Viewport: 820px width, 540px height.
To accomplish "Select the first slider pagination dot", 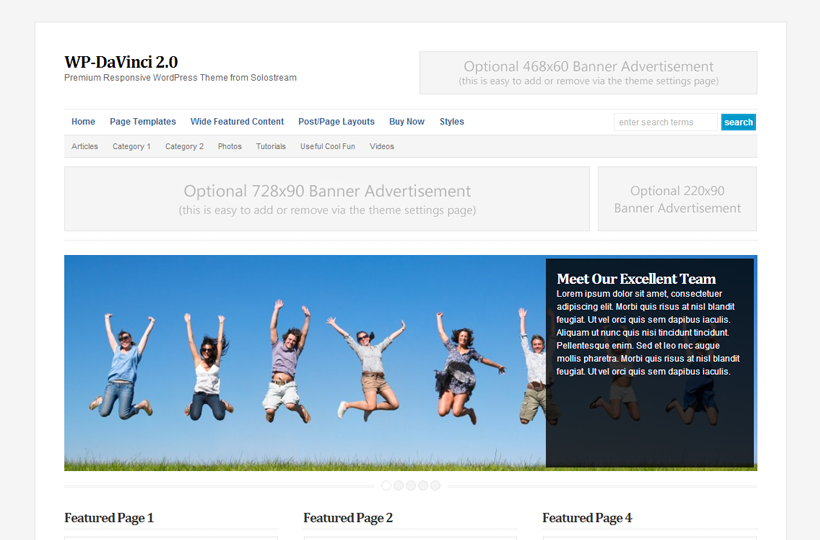I will 386,486.
